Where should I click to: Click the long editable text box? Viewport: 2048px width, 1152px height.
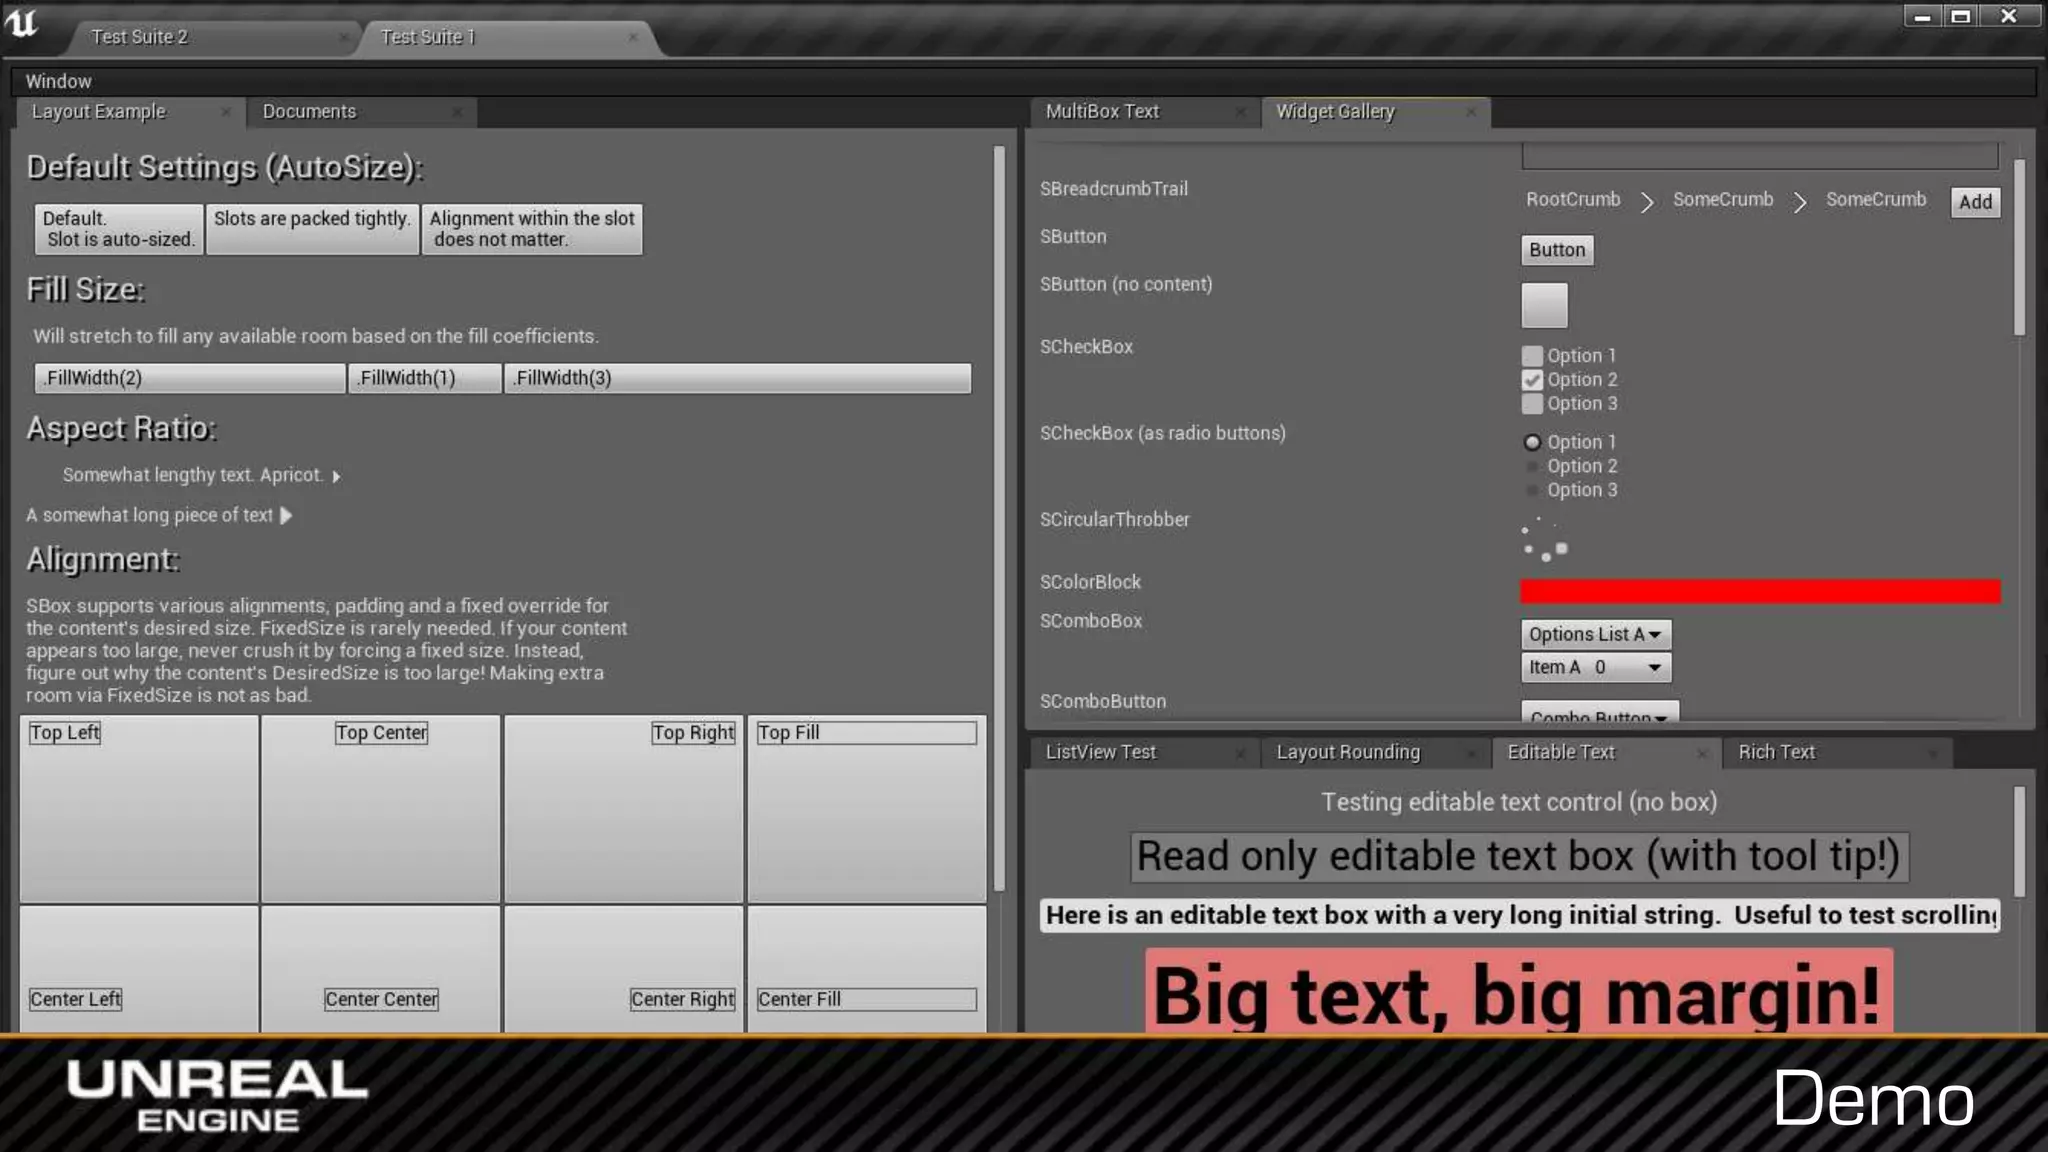click(x=1518, y=915)
